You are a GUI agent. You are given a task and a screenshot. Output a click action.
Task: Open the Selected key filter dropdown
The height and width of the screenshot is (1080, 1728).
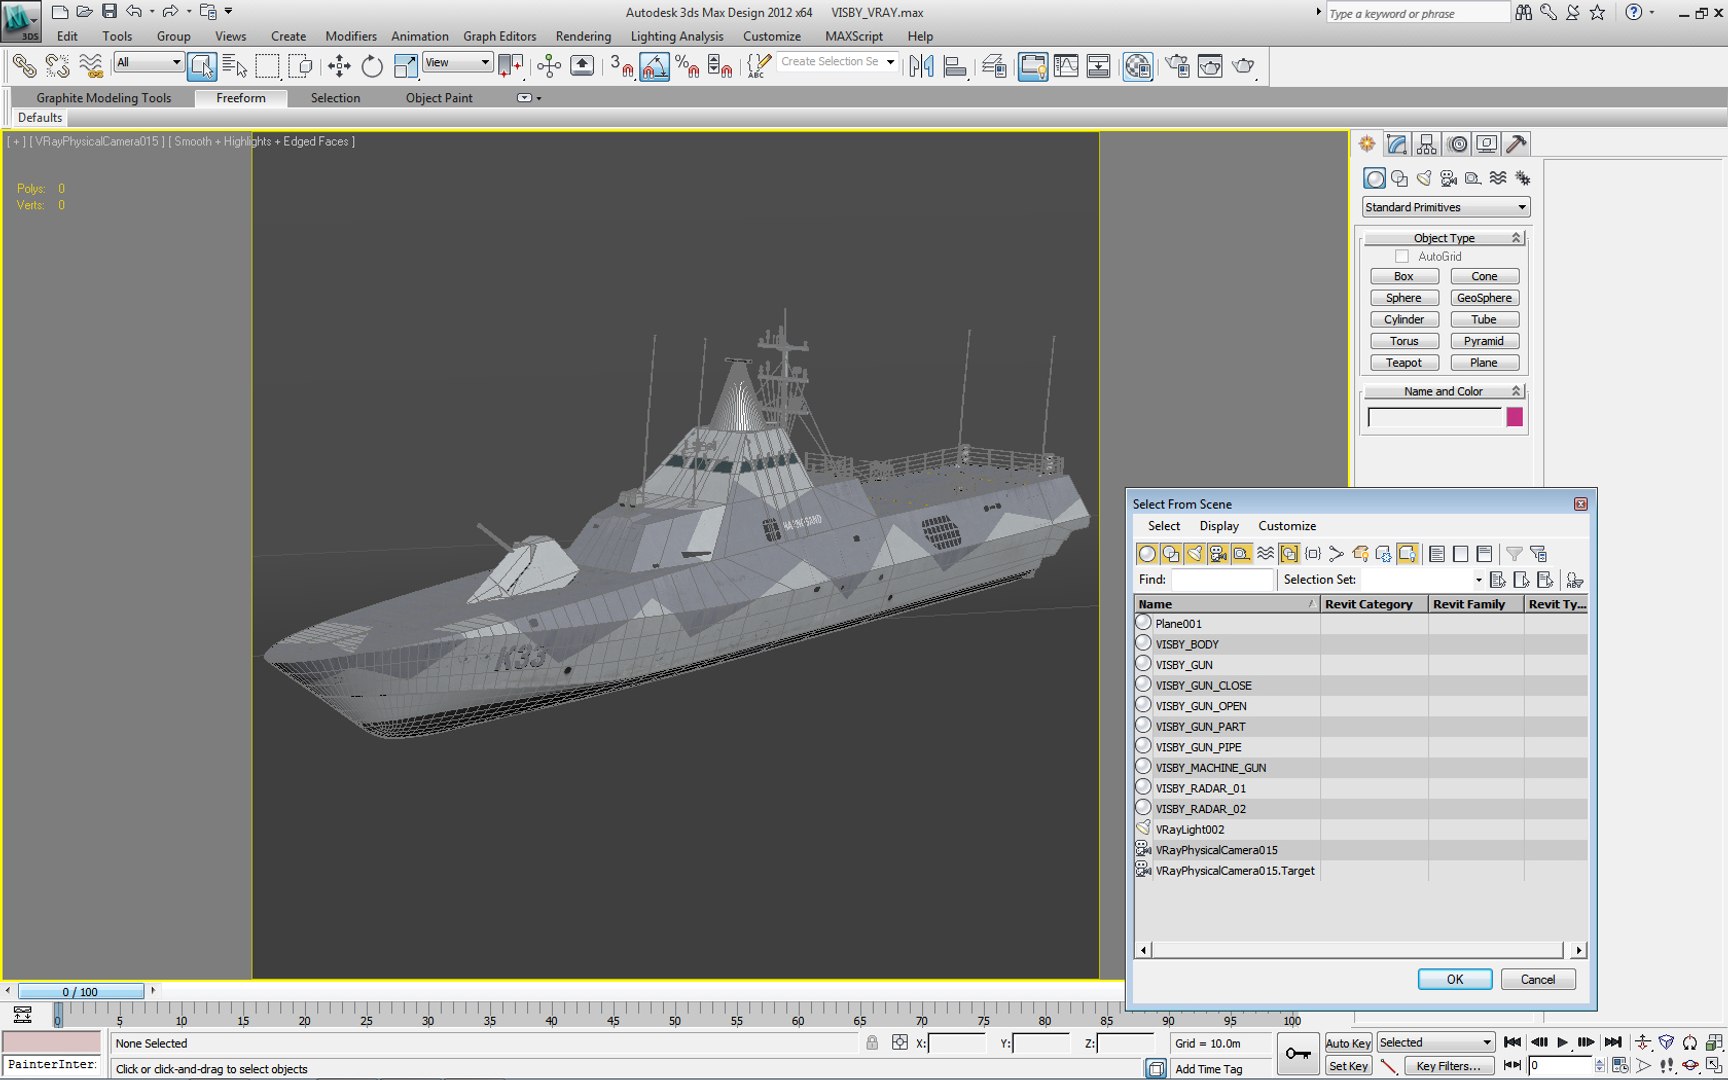1435,1043
